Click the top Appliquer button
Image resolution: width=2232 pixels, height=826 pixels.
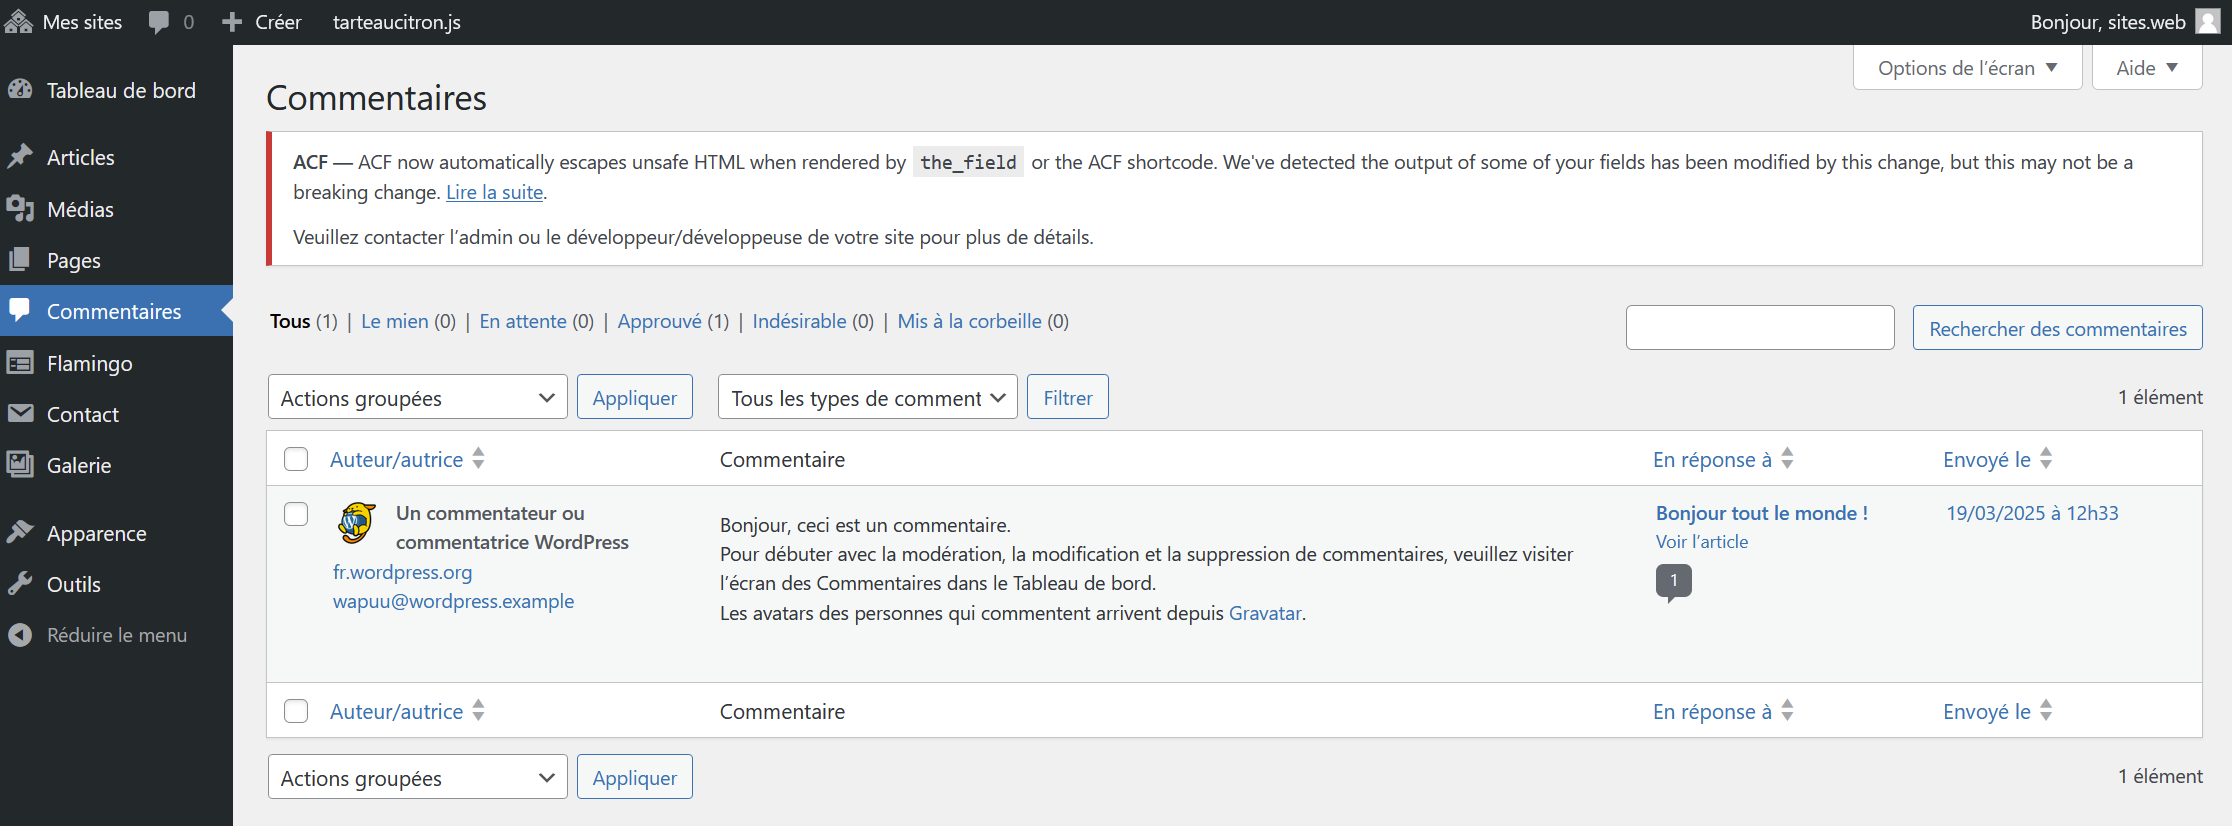[x=635, y=397]
